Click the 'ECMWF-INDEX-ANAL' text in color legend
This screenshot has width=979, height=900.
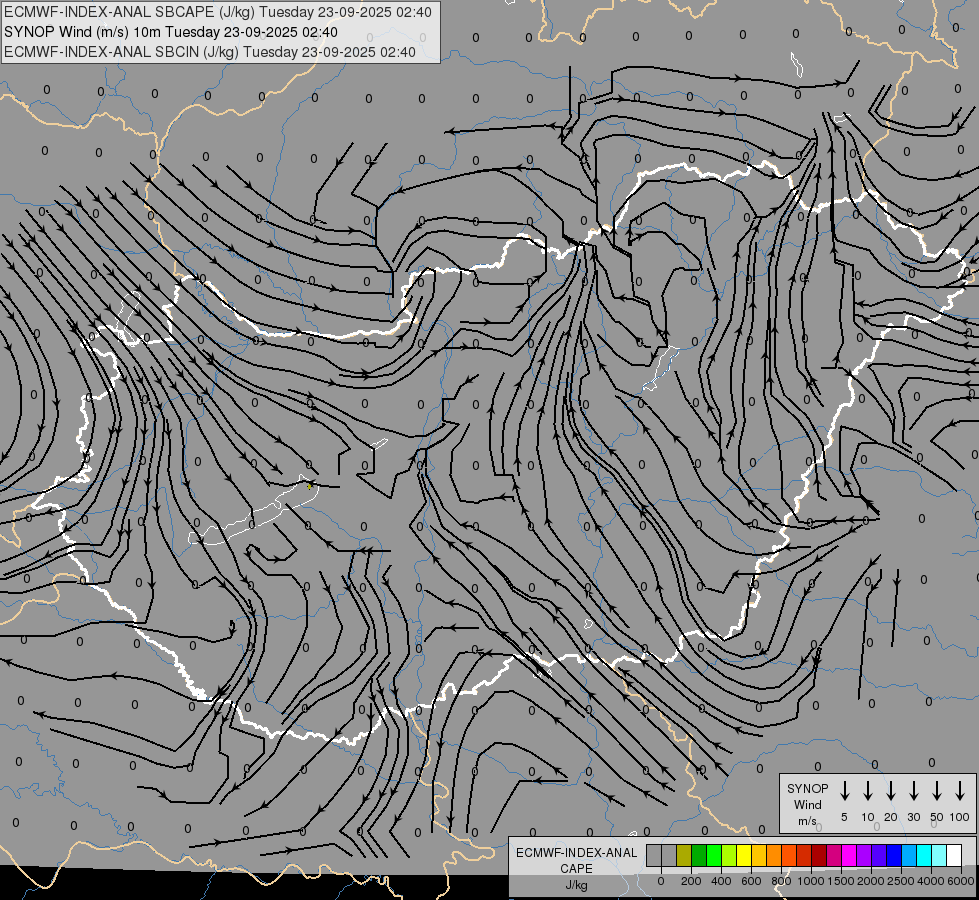[576, 853]
